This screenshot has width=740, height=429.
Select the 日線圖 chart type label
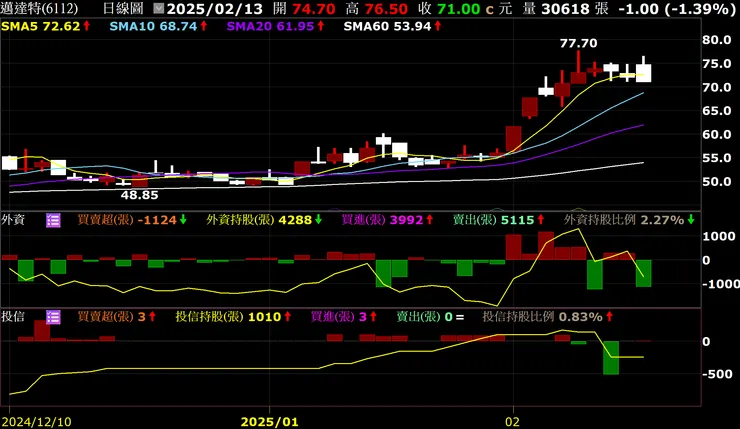[x=123, y=8]
